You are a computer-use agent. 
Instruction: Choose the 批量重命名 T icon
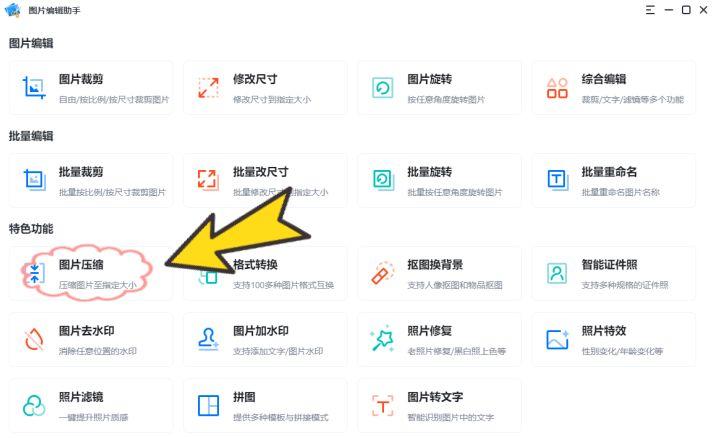(x=557, y=180)
